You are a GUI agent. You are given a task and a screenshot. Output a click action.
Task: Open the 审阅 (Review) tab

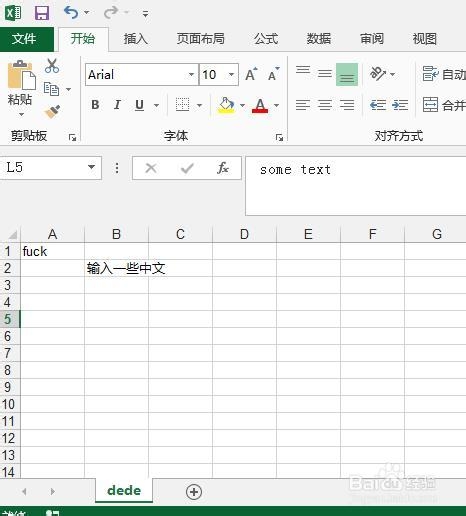point(372,39)
